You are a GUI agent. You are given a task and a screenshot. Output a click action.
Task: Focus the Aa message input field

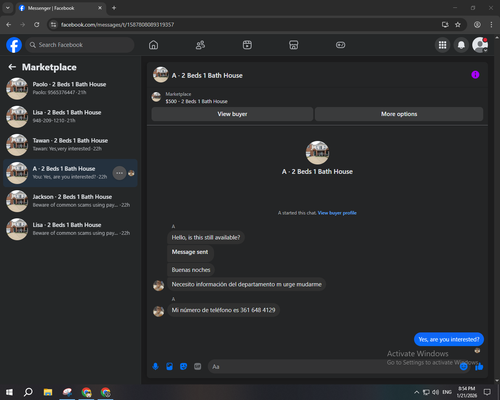pos(333,367)
